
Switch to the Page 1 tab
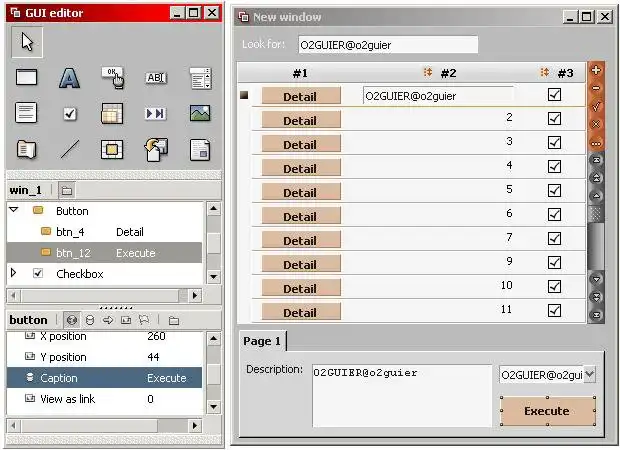pos(262,341)
